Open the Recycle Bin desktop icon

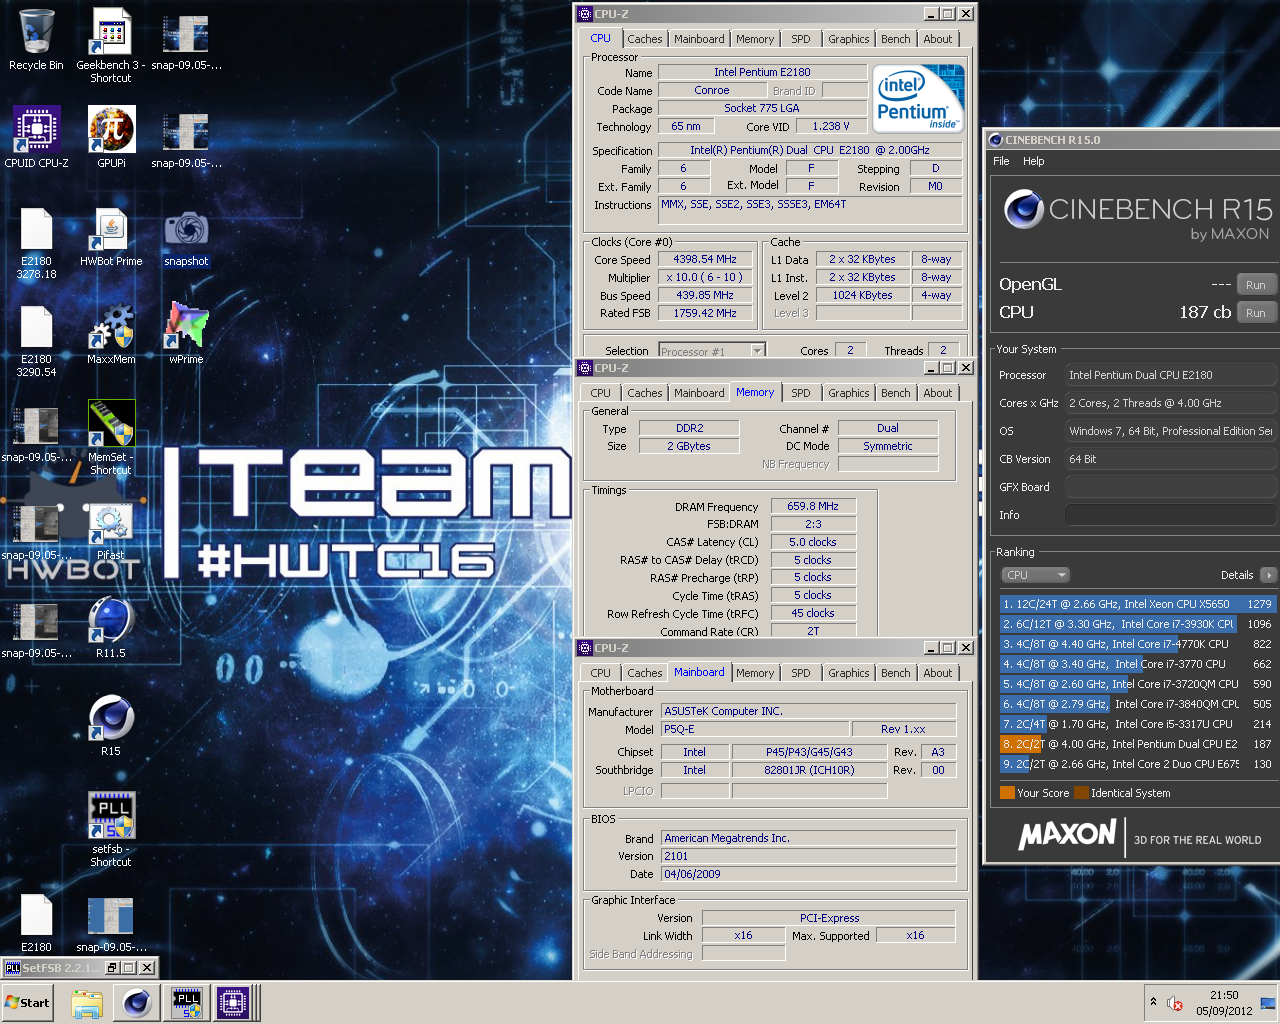(x=36, y=40)
